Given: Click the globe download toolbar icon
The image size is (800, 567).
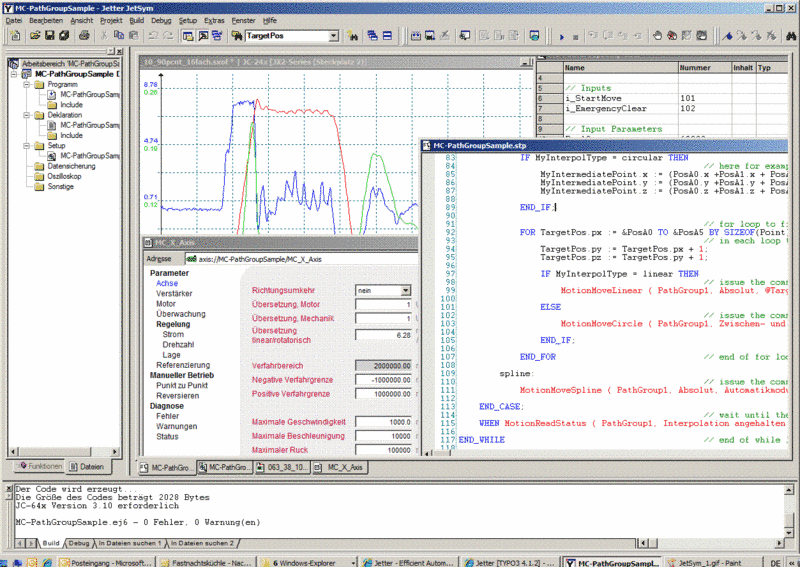Looking at the screenshot, I should pos(534,36).
